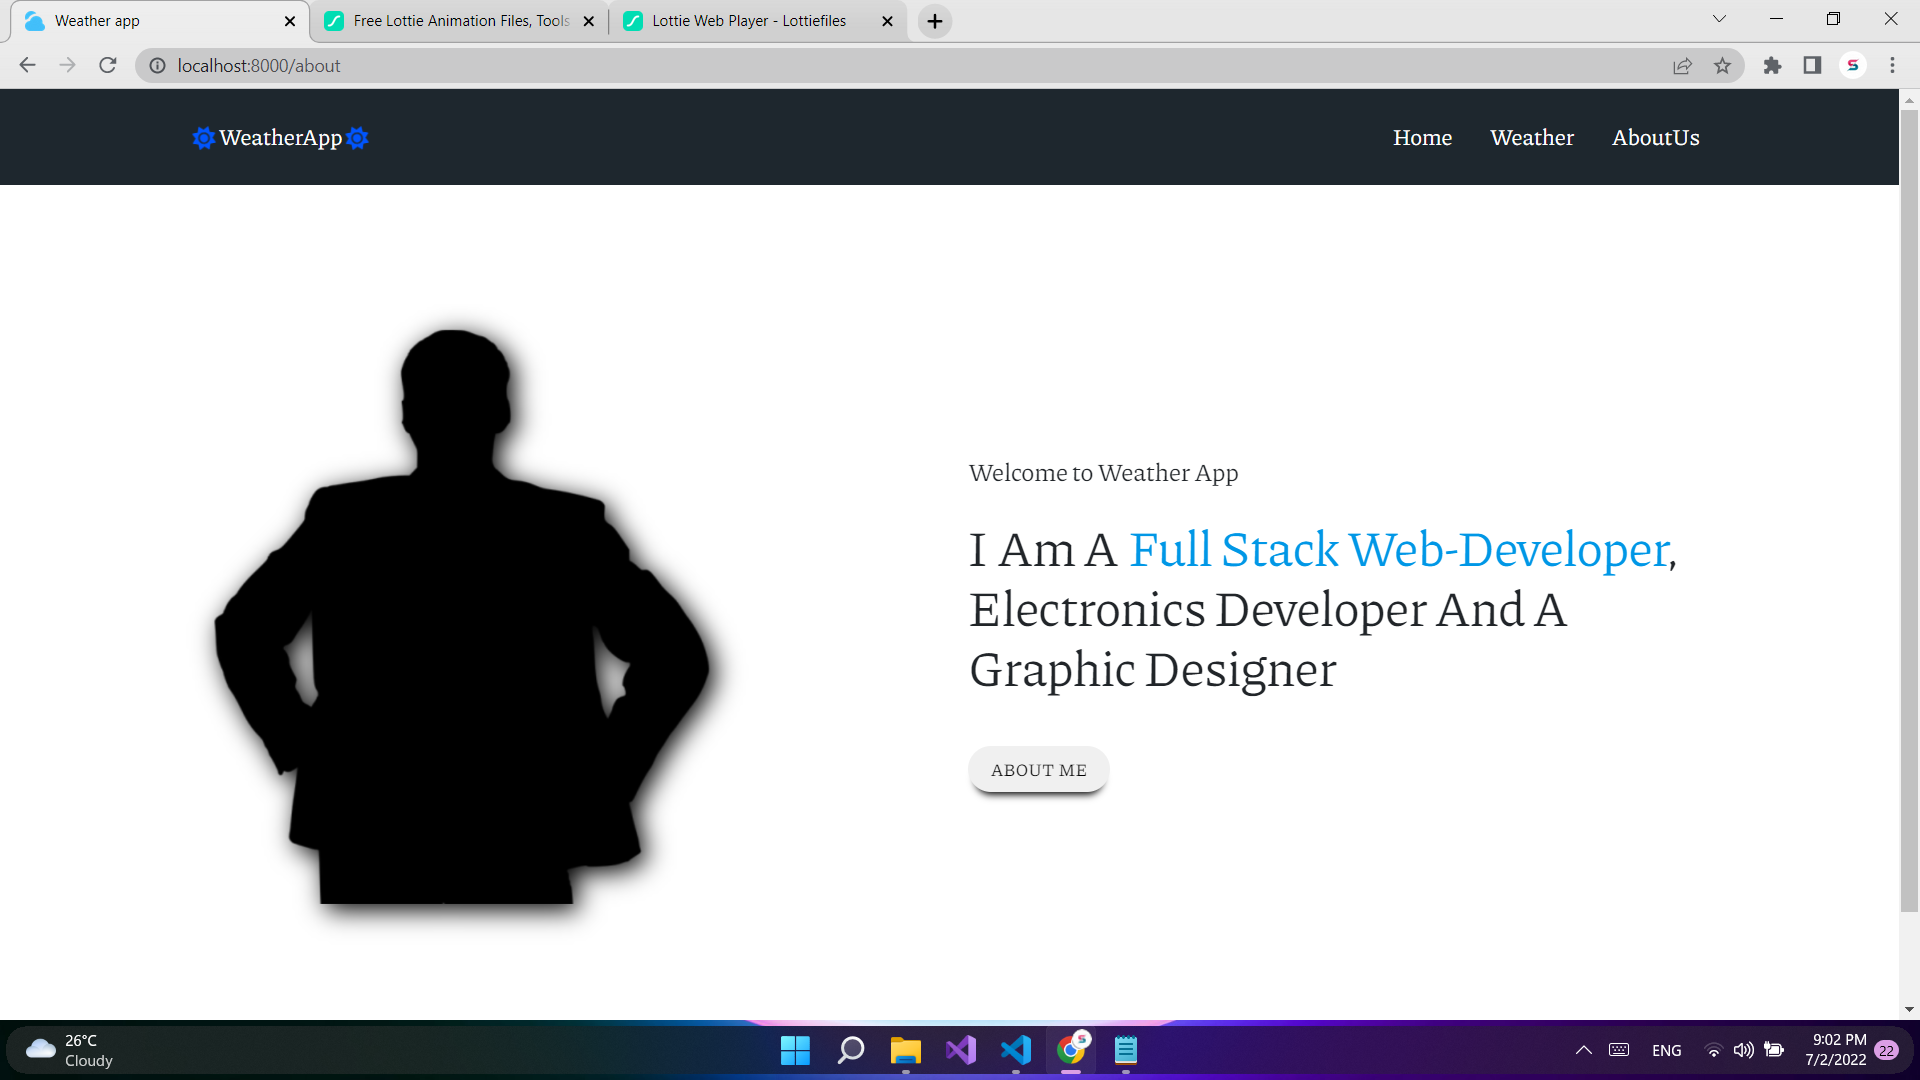This screenshot has height=1080, width=1920.
Task: Expand hidden icons in the system tray
Action: point(1584,1050)
